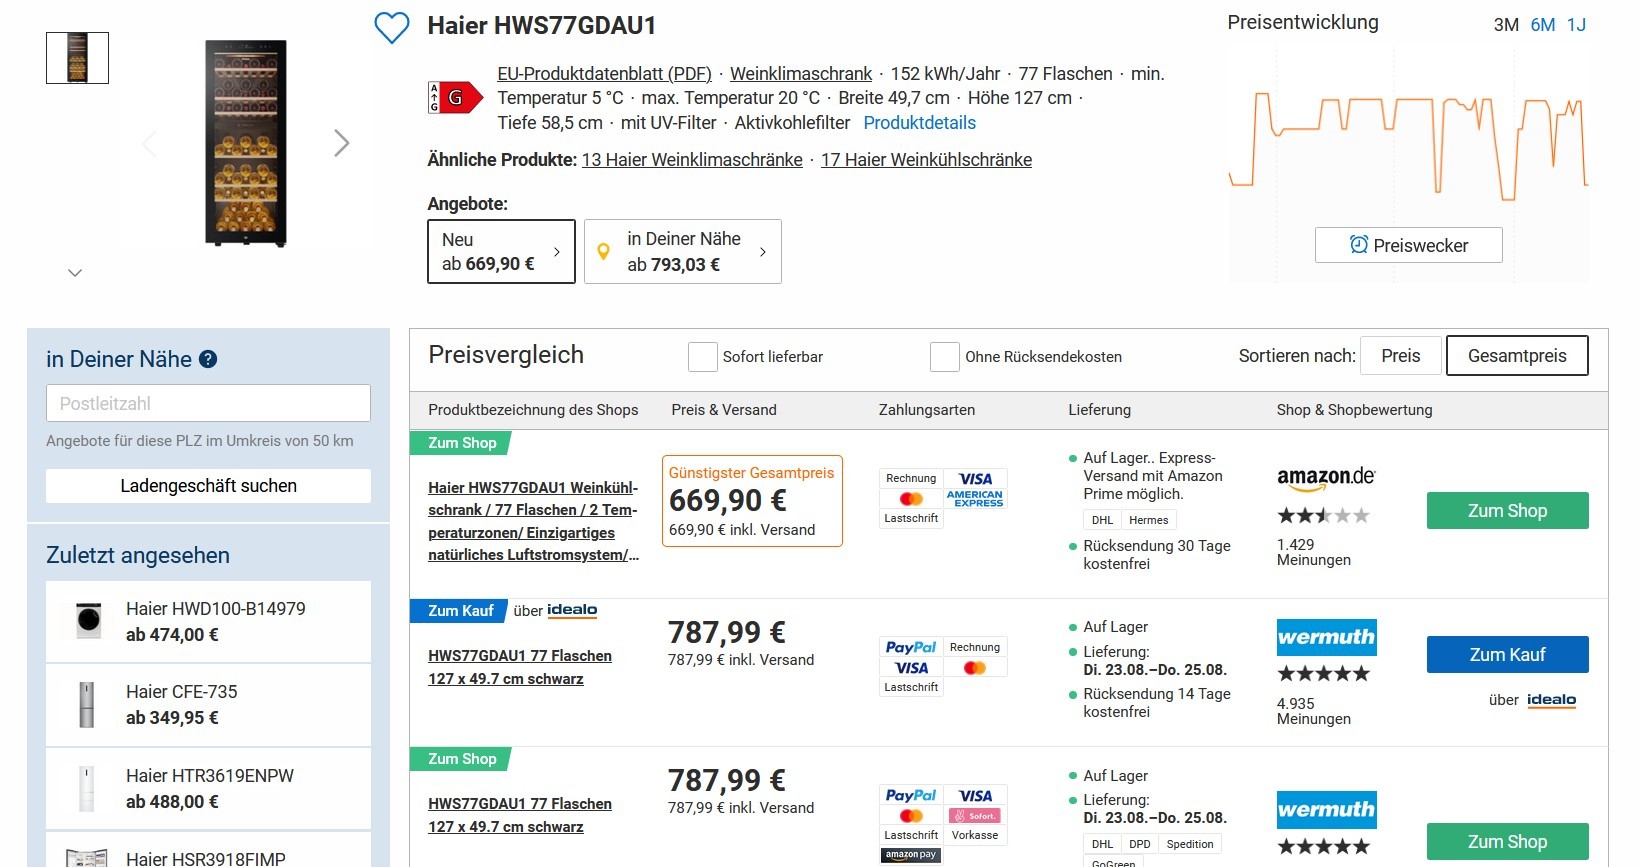Click the help icon beside in Deiner Nähe
Screen dimensions: 1640x867
point(208,360)
